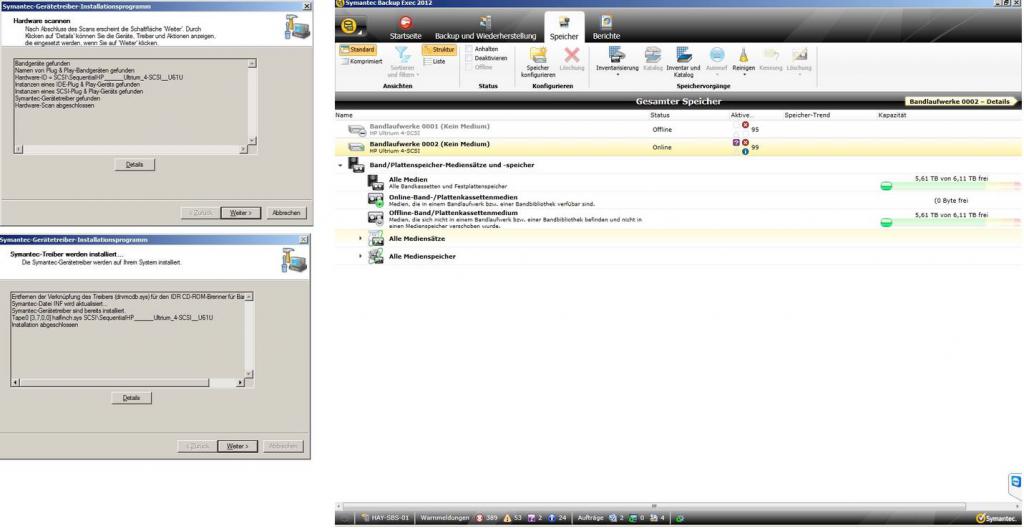Click the Kennung label icon
The image size is (1024, 529).
(771, 55)
